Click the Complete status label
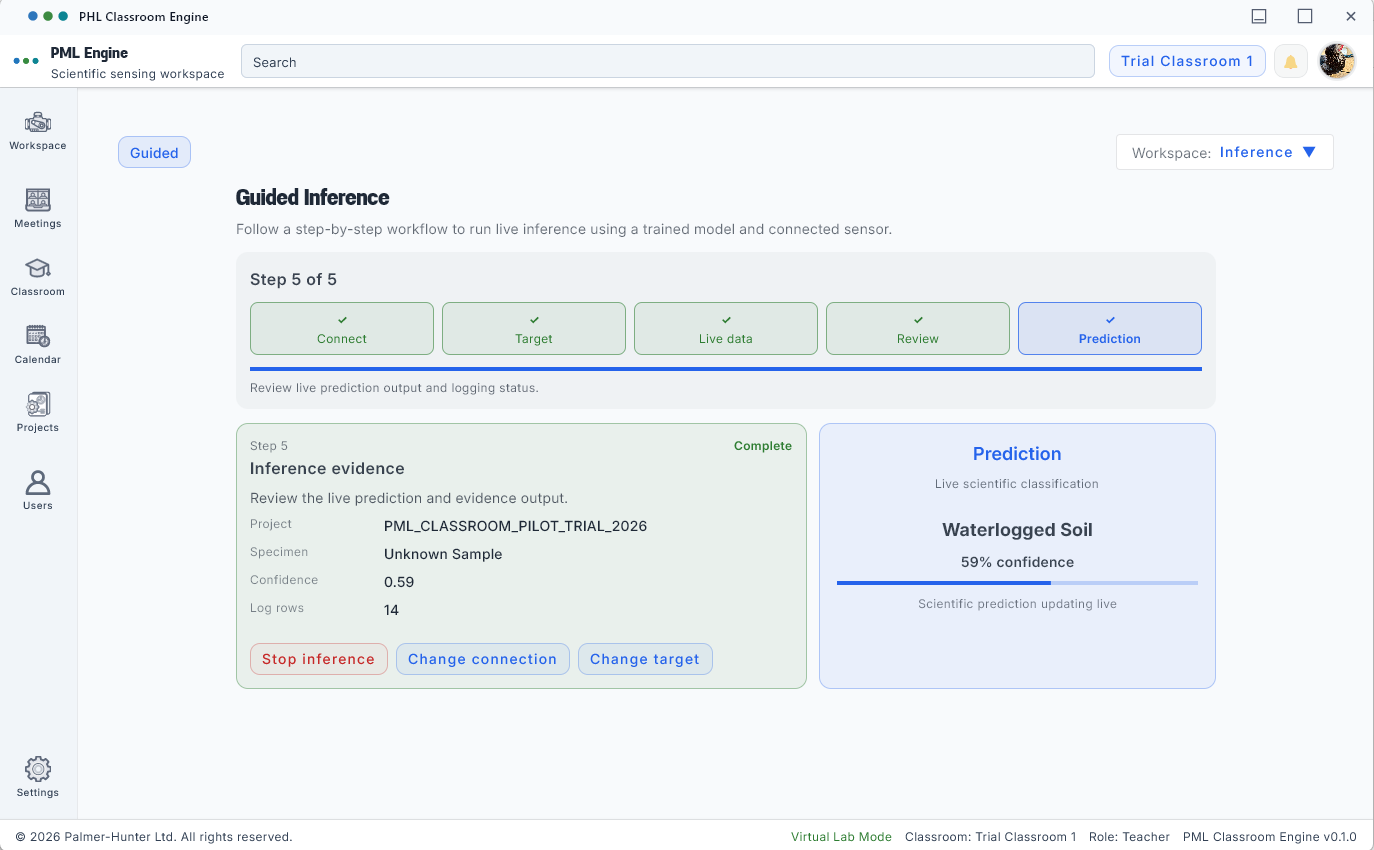 [763, 446]
